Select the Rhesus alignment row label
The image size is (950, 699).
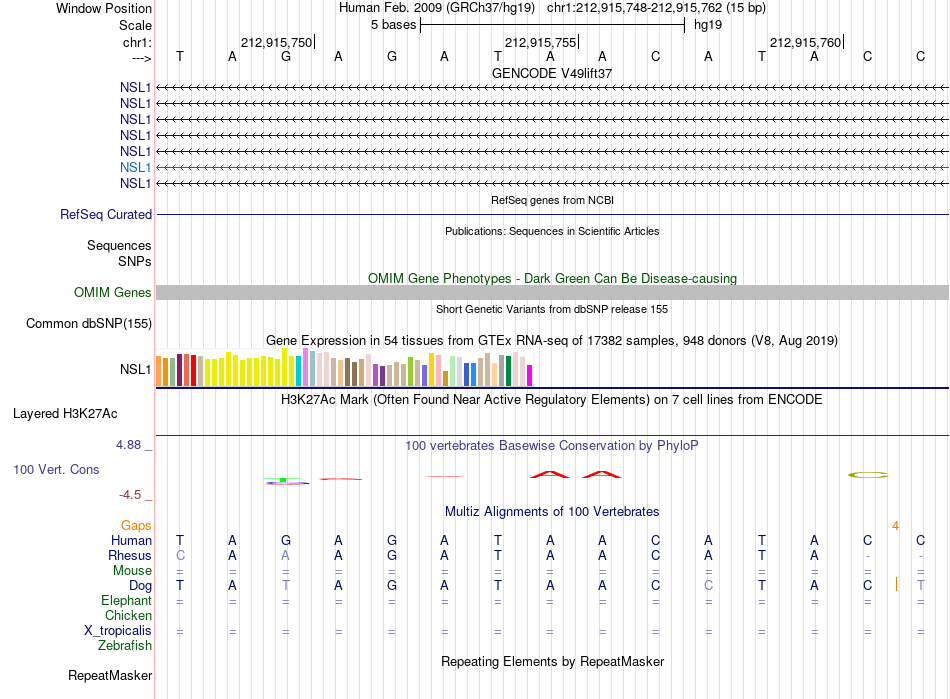click(130, 555)
